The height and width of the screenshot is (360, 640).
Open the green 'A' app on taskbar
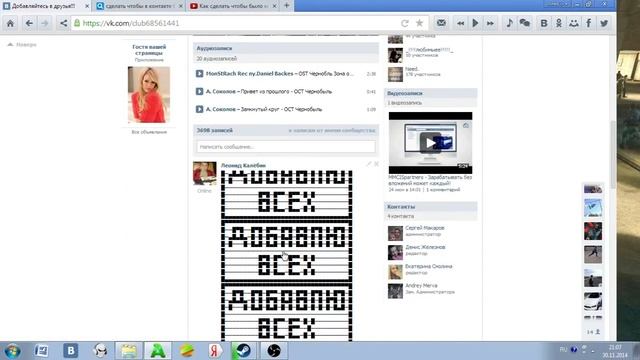click(158, 351)
